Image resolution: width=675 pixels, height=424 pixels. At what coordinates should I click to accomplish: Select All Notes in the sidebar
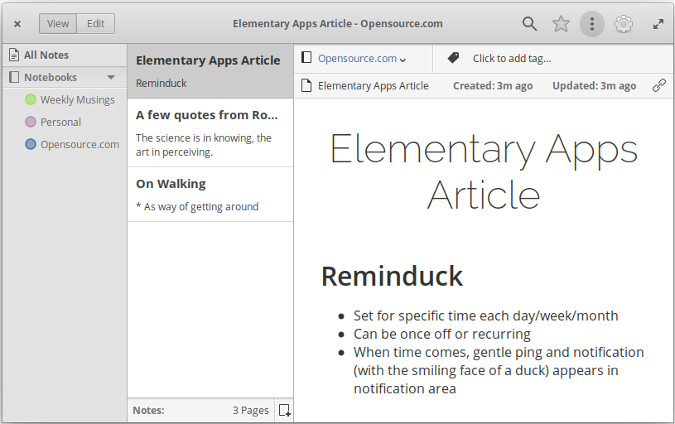pos(46,55)
